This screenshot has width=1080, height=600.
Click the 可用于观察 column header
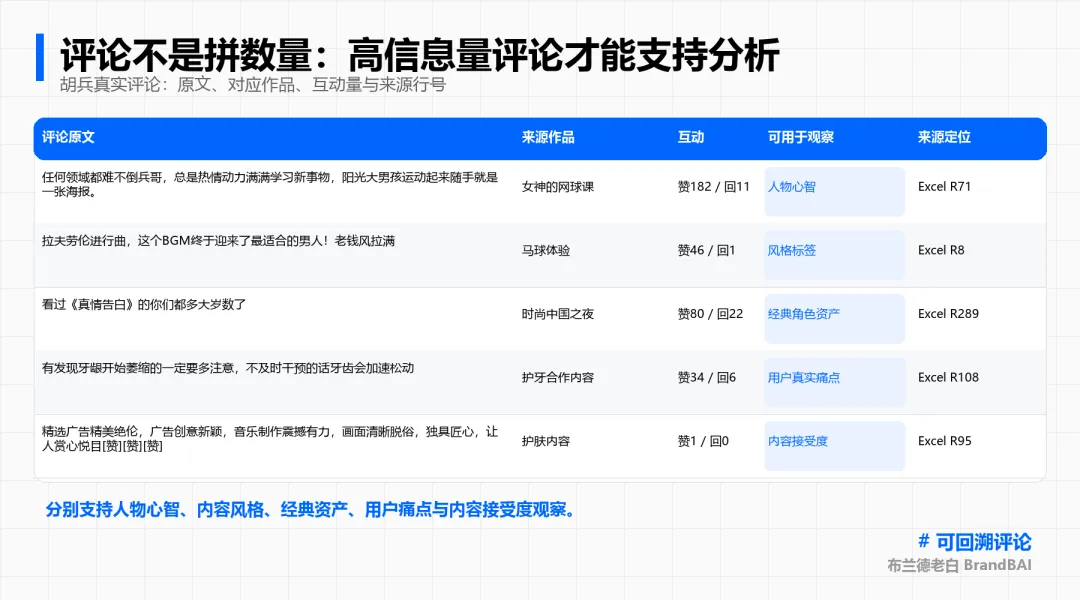point(800,137)
